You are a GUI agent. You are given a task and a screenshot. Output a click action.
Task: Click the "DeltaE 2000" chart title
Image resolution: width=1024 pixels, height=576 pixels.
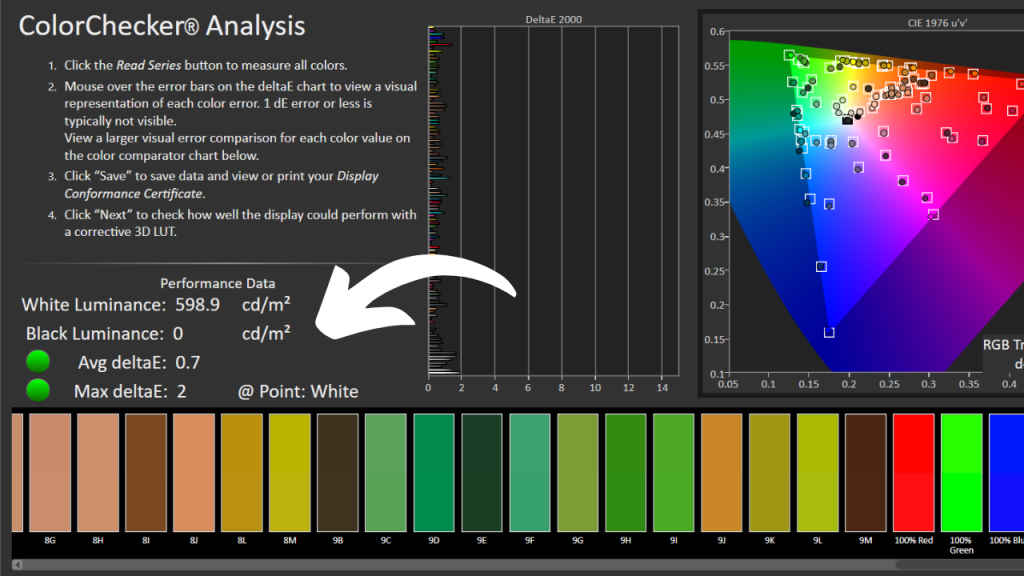point(554,20)
